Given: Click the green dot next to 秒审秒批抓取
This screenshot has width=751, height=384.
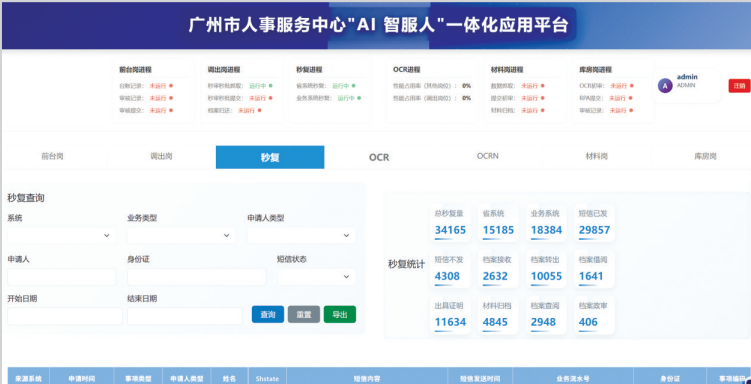Looking at the screenshot, I should click(x=270, y=86).
